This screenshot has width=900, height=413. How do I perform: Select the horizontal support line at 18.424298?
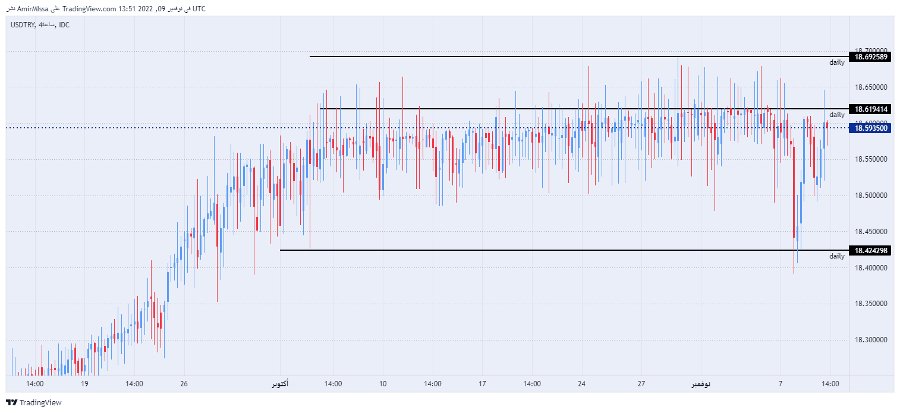click(564, 250)
